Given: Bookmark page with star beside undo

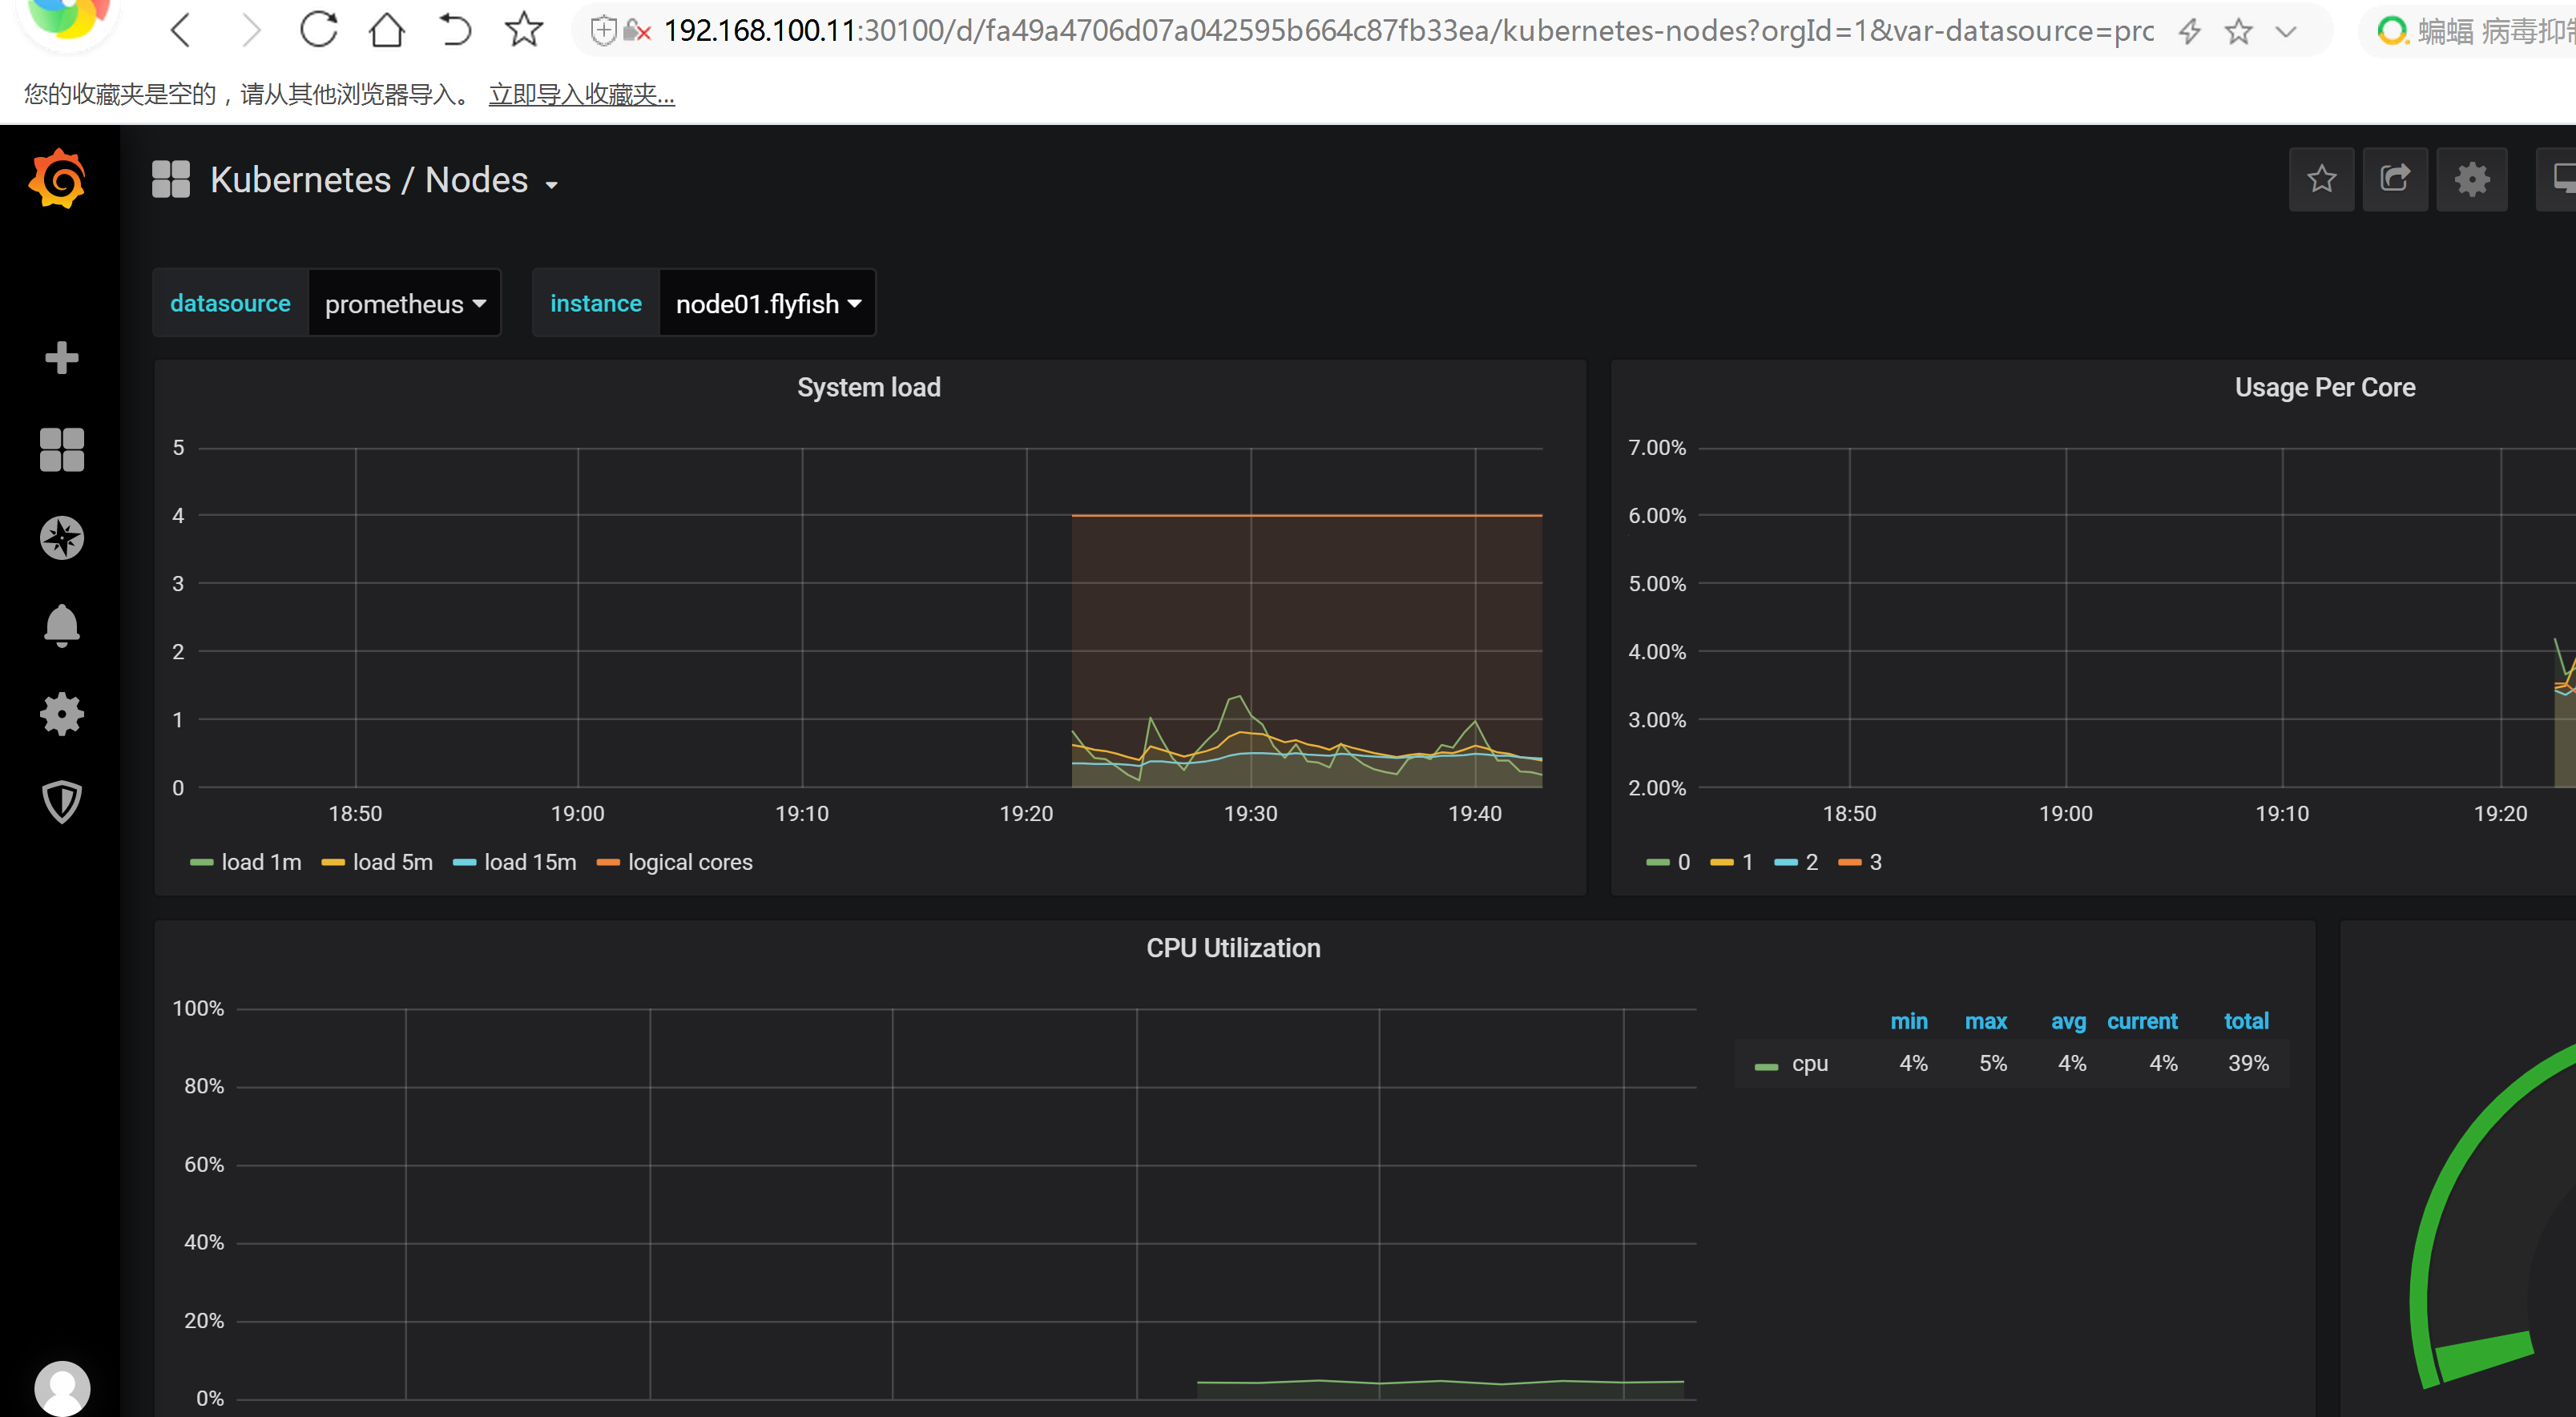Looking at the screenshot, I should click(524, 30).
